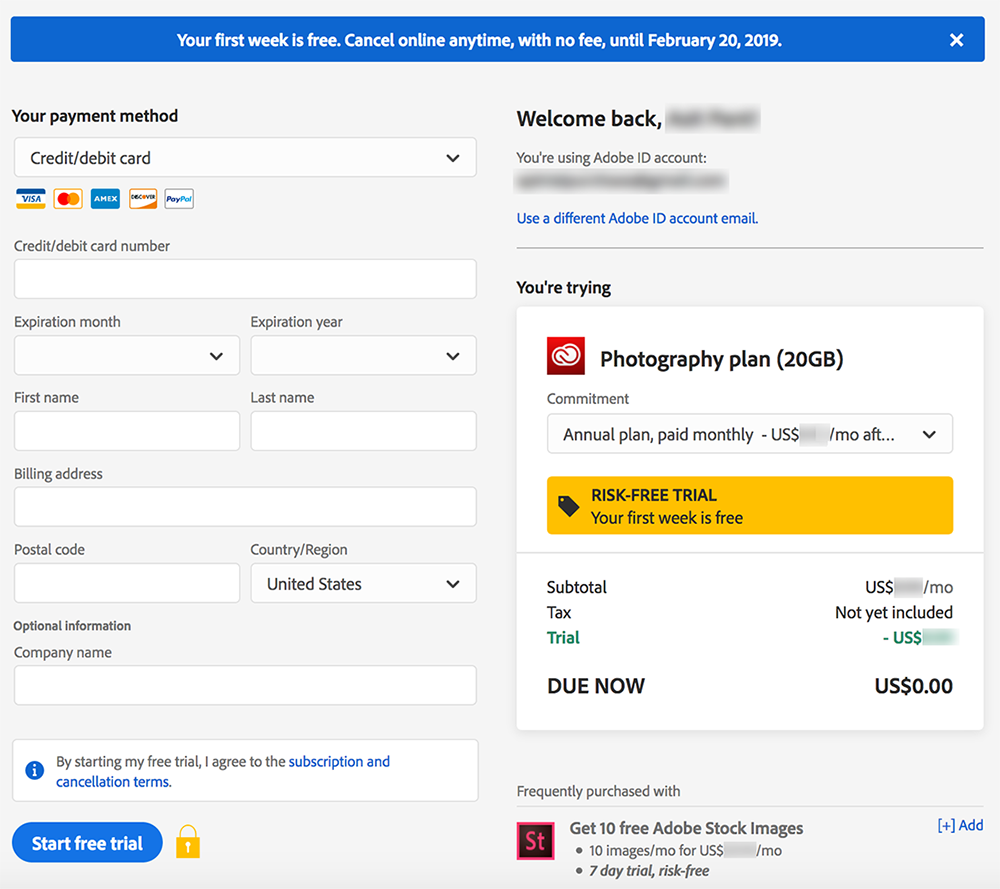Click the Start free trial button

tap(87, 842)
